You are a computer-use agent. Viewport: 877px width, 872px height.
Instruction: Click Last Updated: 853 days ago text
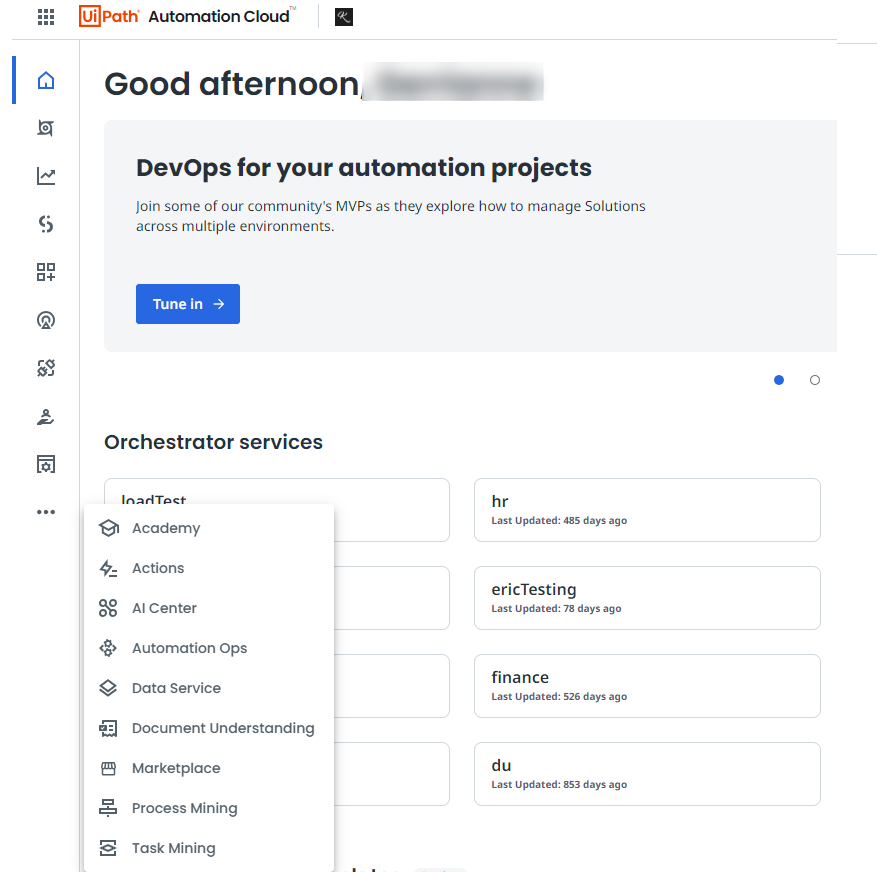click(559, 784)
